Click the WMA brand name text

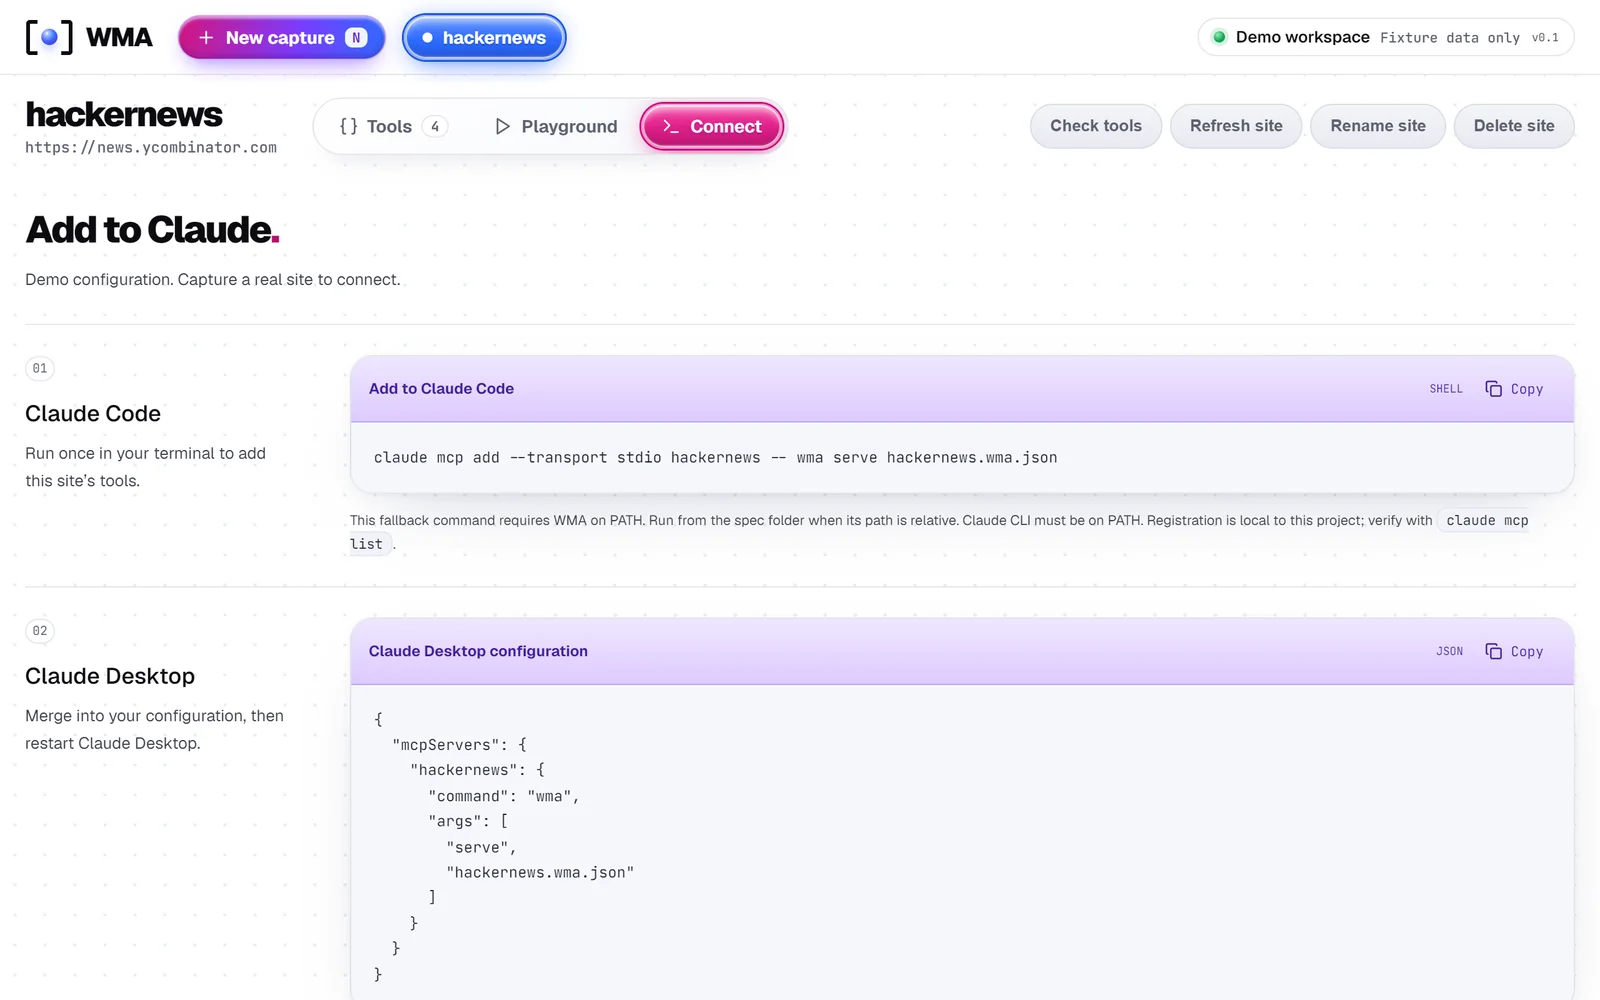[x=119, y=37]
